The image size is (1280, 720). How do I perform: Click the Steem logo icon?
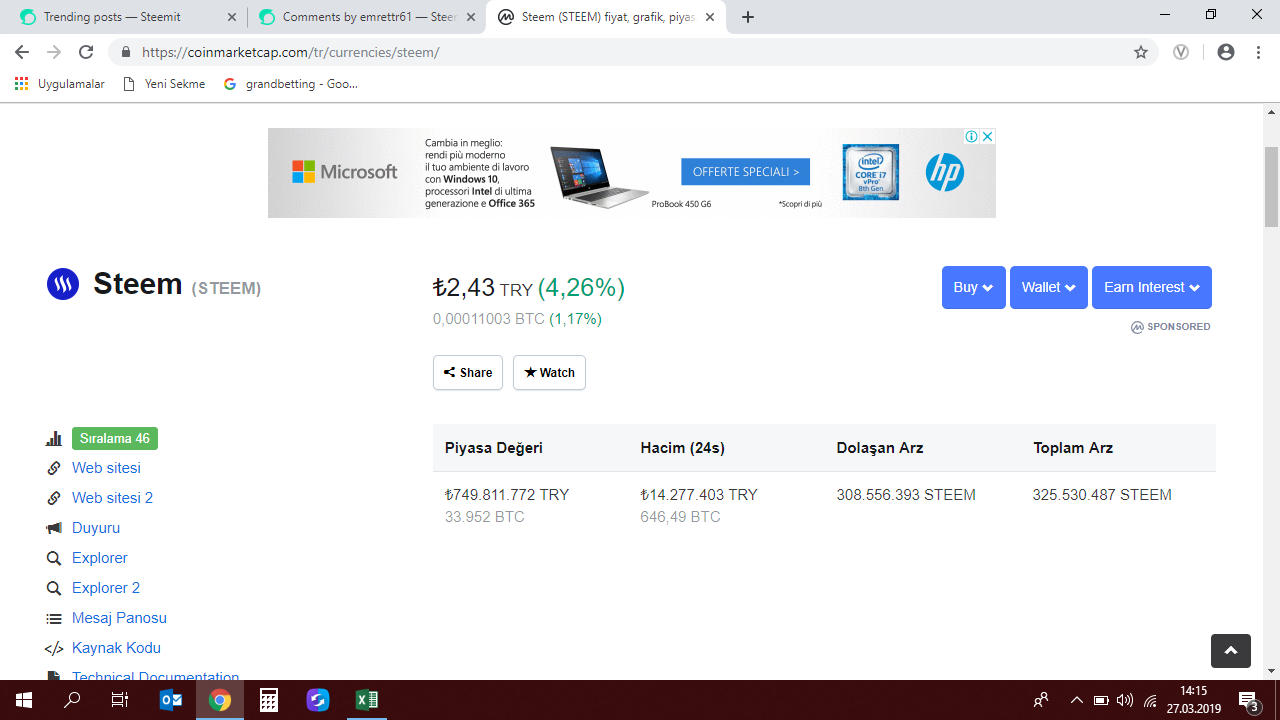tap(63, 284)
